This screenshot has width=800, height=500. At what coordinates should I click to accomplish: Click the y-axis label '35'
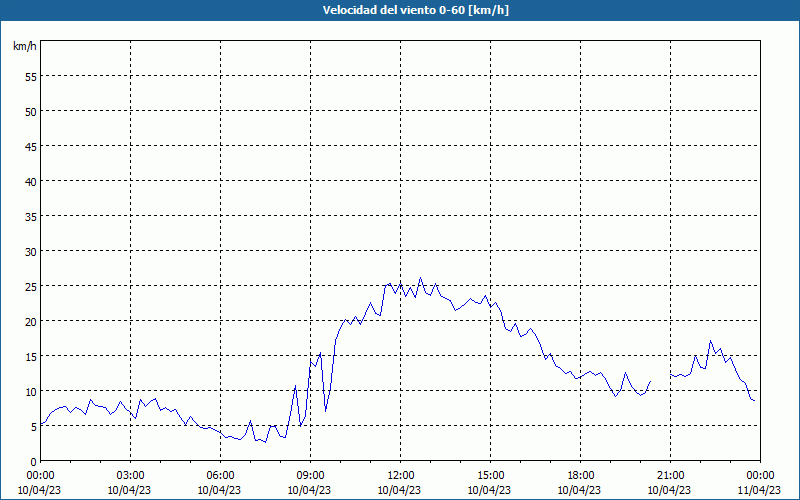click(31, 216)
